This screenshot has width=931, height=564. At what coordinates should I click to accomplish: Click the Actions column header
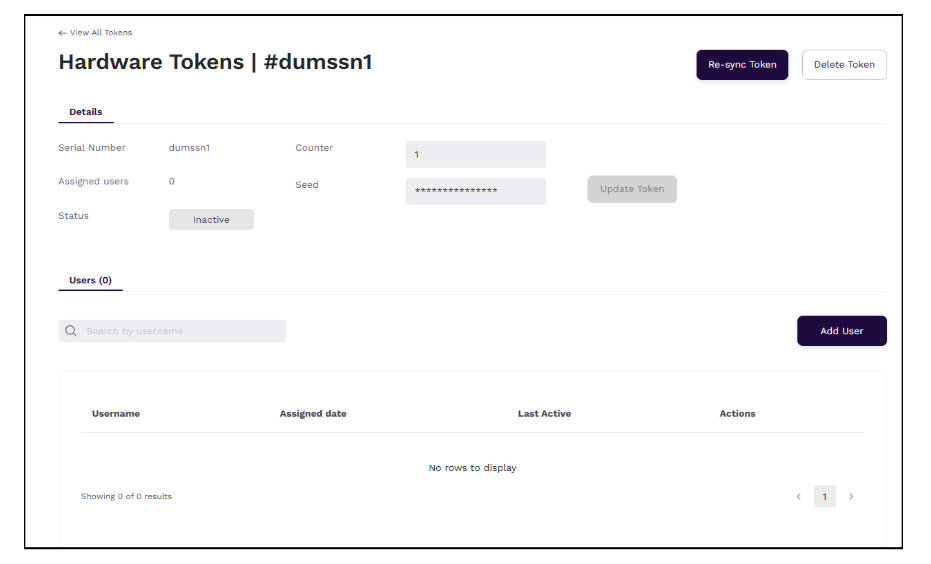point(737,414)
